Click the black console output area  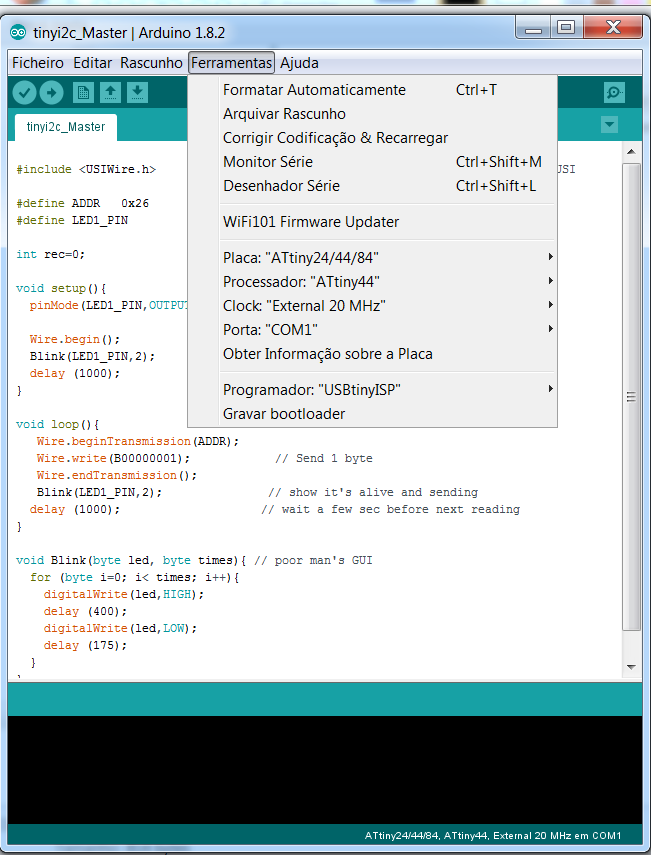(325, 769)
